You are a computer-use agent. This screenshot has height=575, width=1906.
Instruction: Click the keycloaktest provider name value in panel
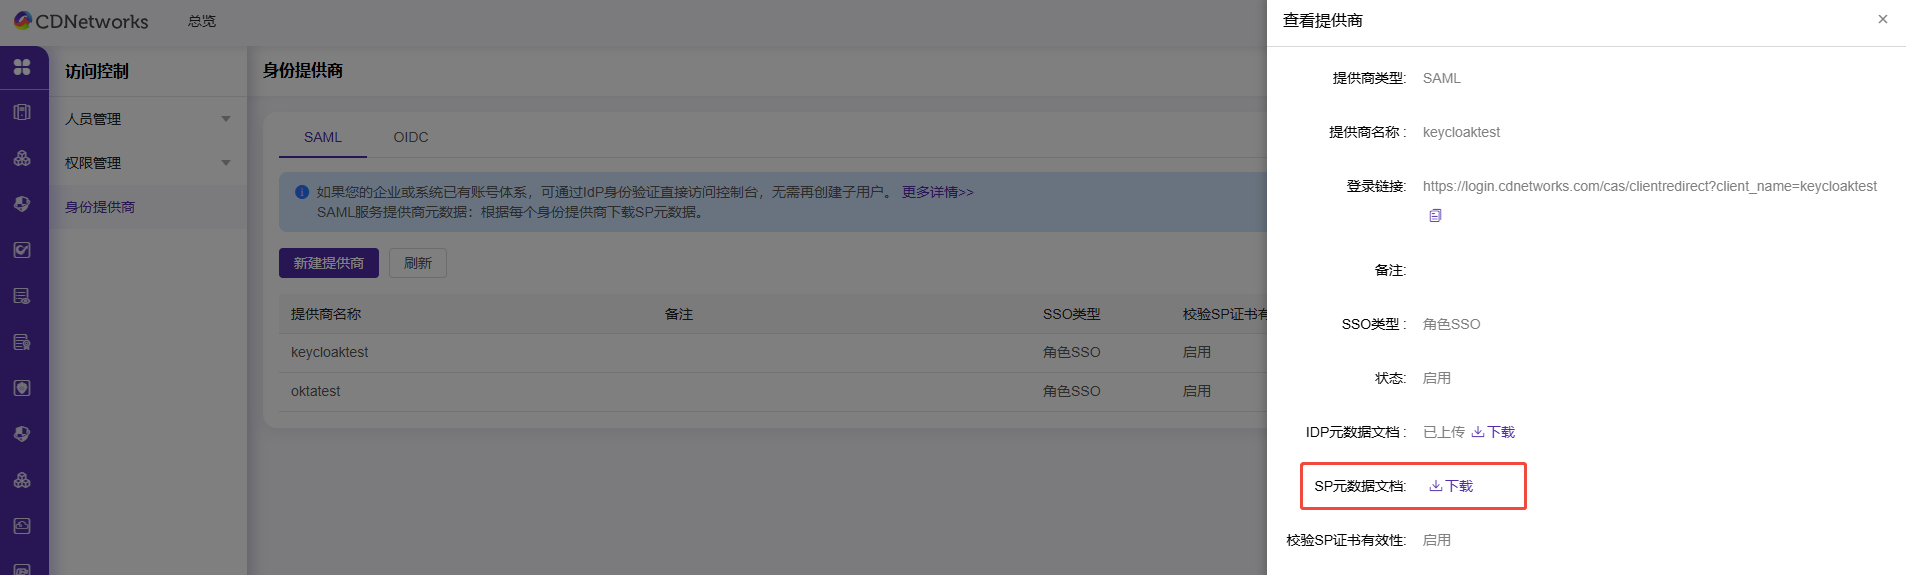click(x=1461, y=132)
